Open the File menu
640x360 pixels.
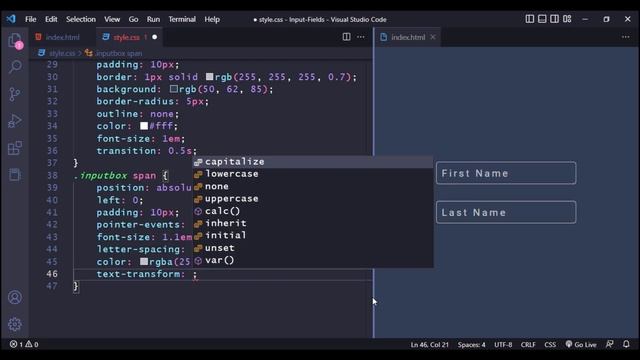(x=31, y=19)
